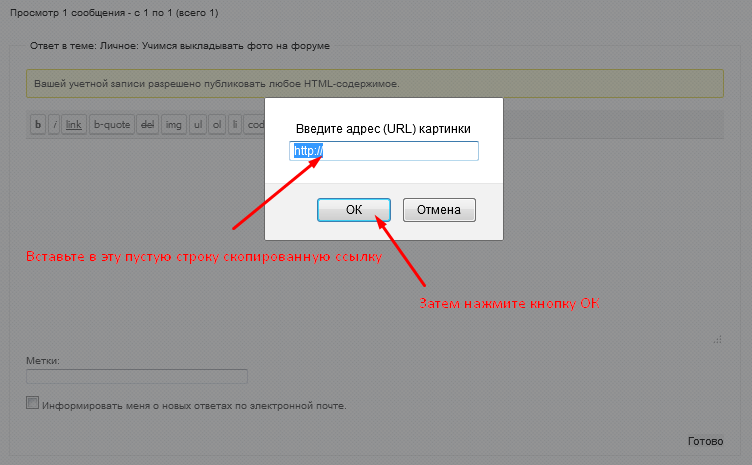Click the 'Ответ в теме' topic heading
This screenshot has width=752, height=465.
(180, 46)
